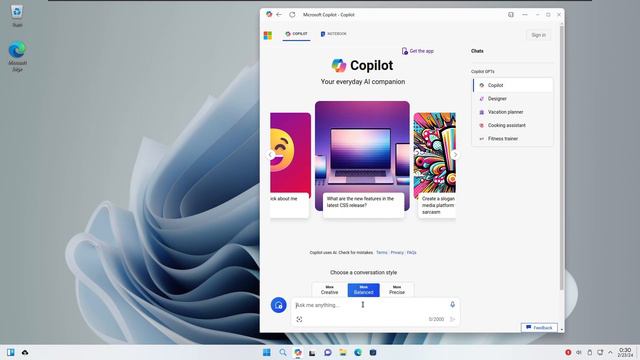Click the Copilot app icon in title bar
Image resolution: width=640 pixels, height=360 pixels.
[x=269, y=14]
